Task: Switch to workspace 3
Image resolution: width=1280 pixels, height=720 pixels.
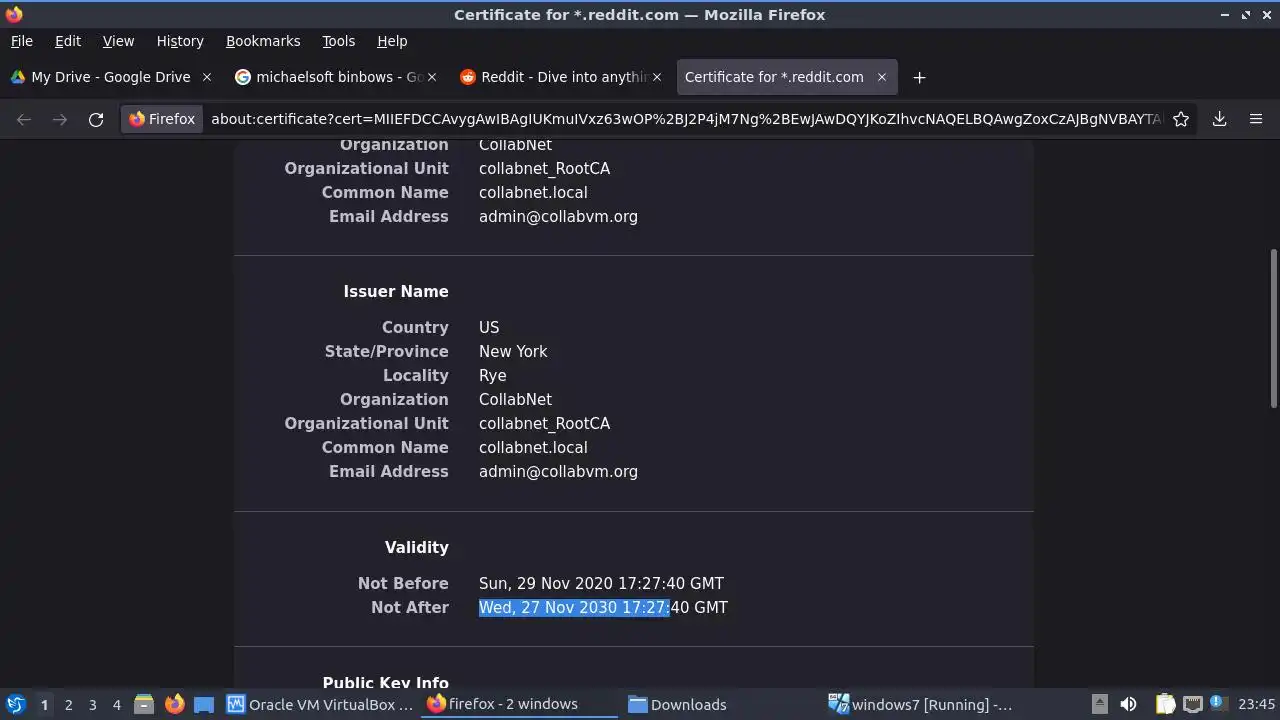Action: click(x=92, y=704)
